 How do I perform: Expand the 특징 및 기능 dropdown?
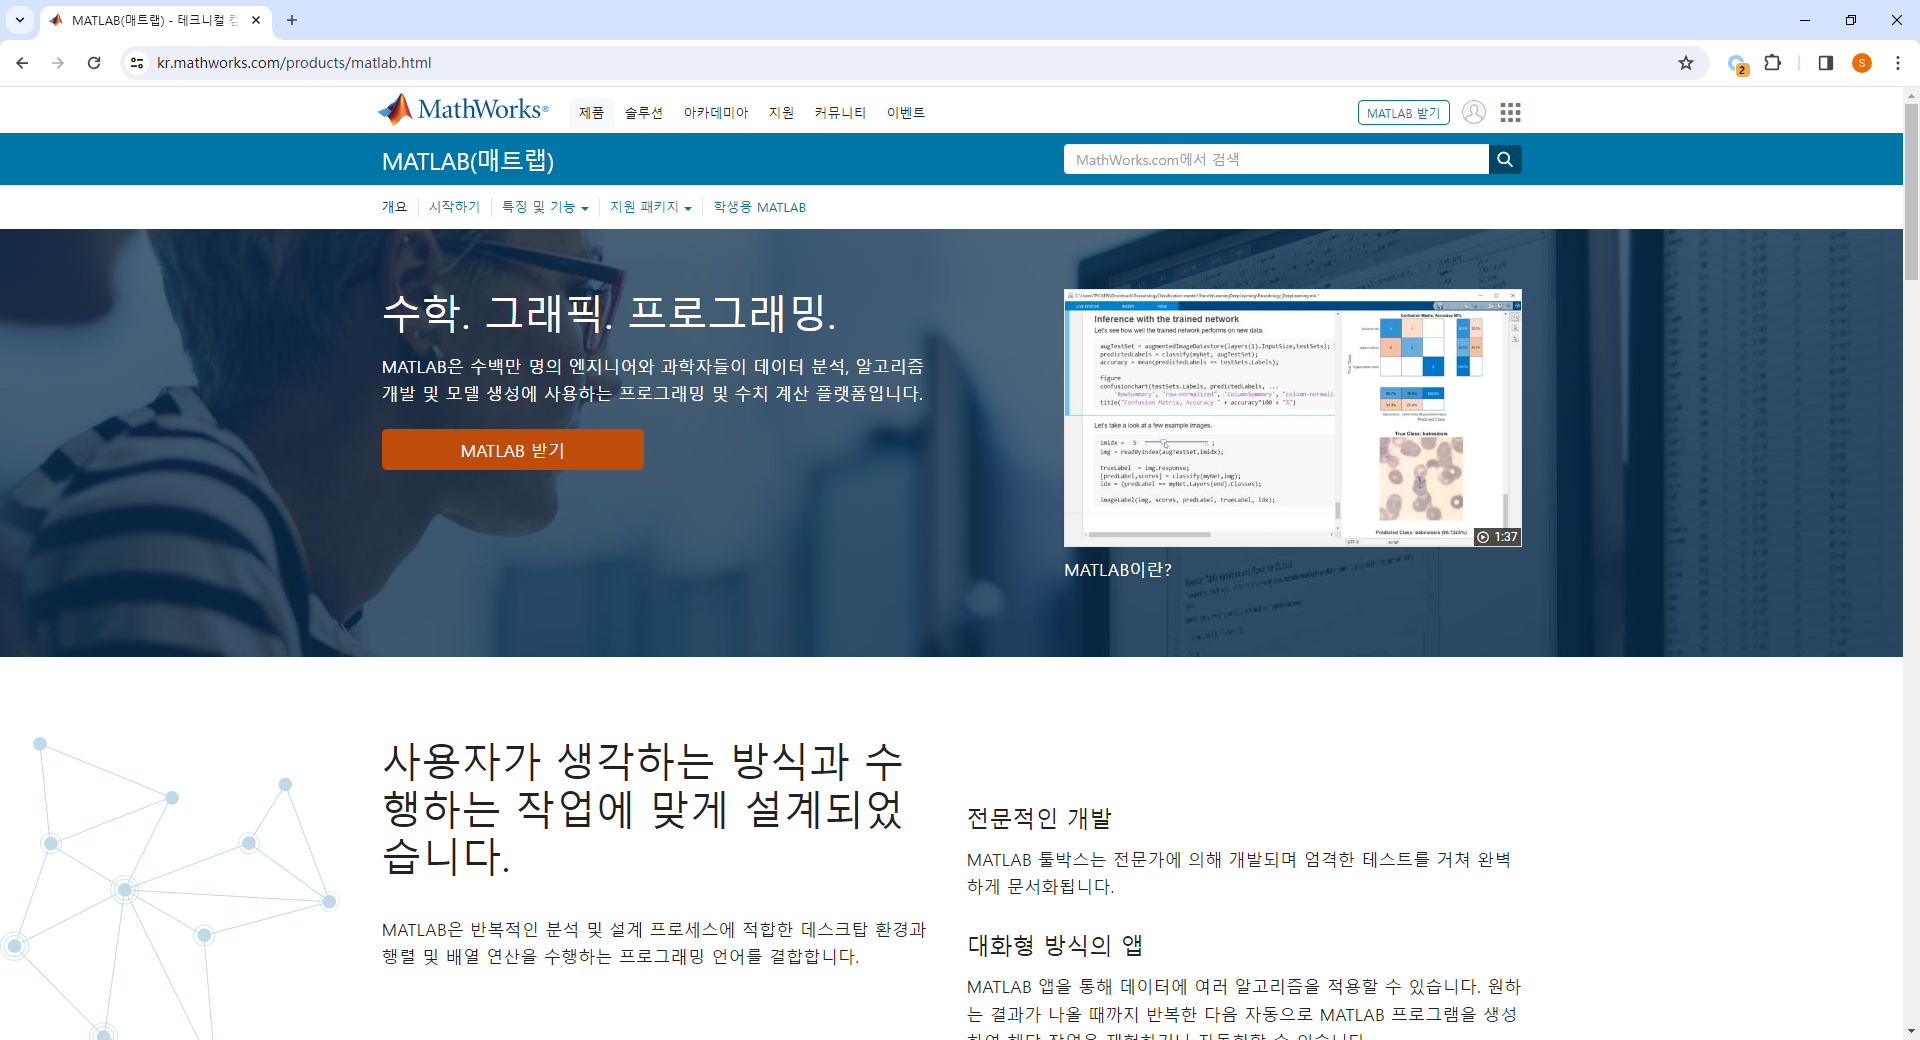pyautogui.click(x=545, y=207)
